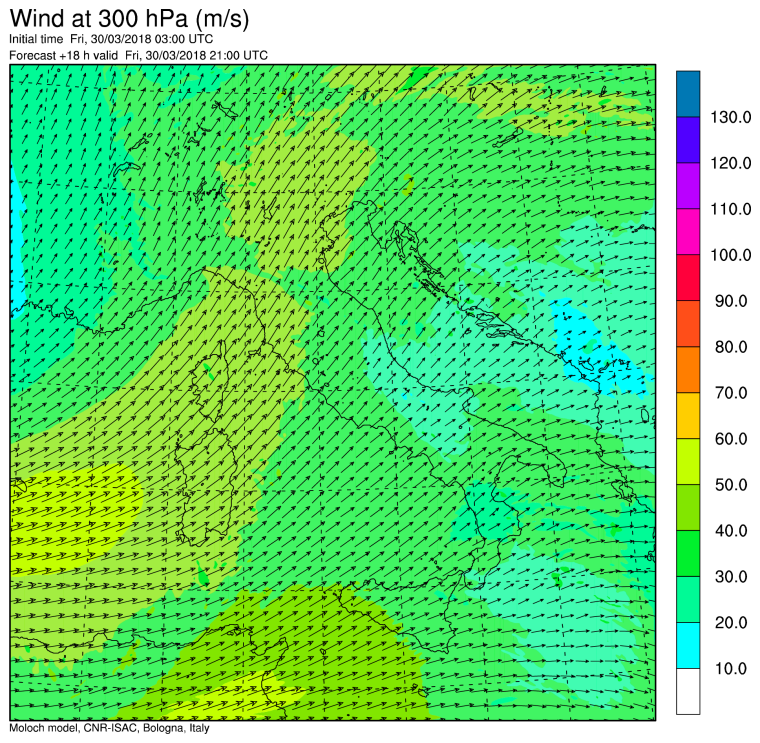Screen dimensions: 760x743
Task: Click the 70.0 colorbar label
Action: [731, 393]
